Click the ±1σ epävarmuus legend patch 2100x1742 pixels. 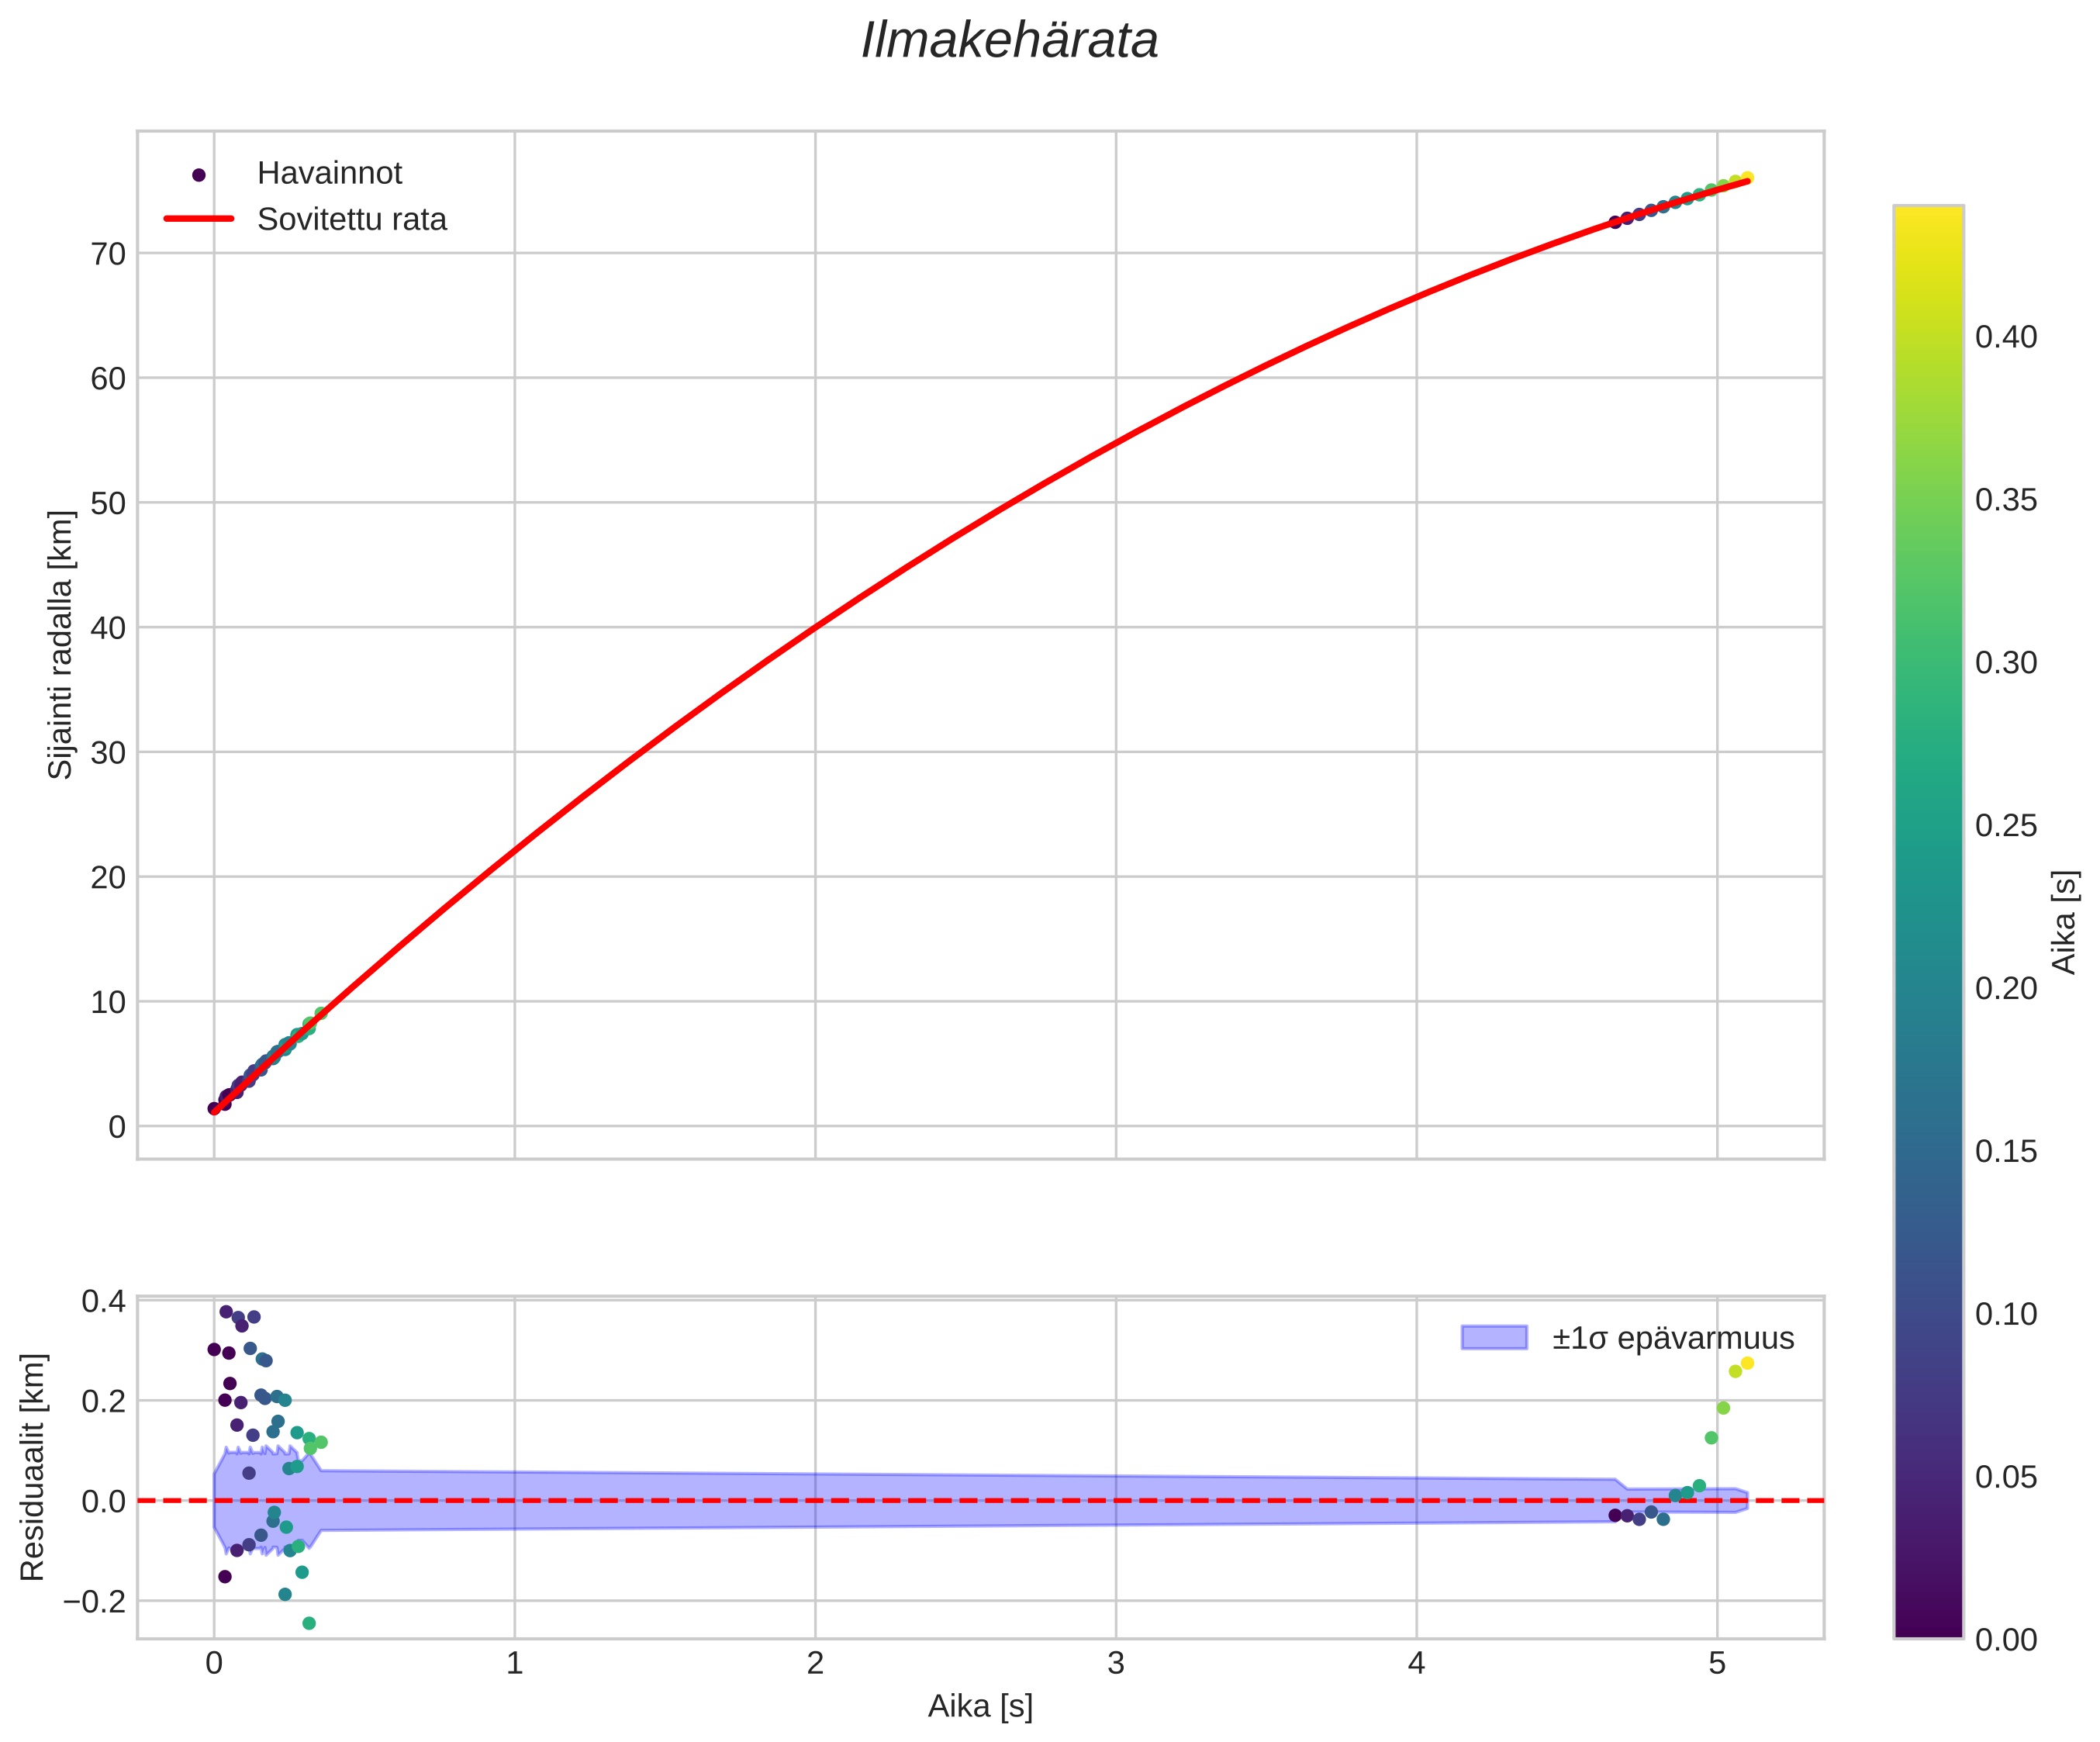[x=1494, y=1338]
